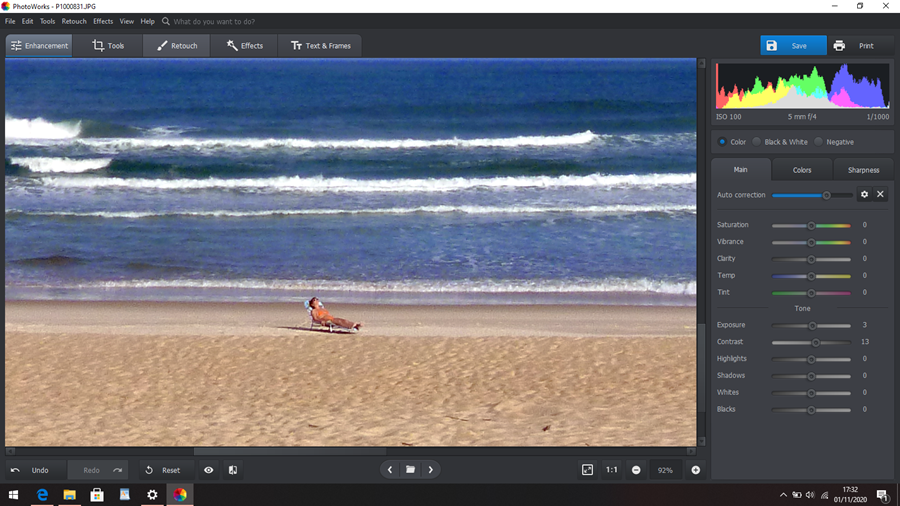The image size is (900, 506).
Task: Open File Explorer from the taskbar
Action: tap(69, 495)
